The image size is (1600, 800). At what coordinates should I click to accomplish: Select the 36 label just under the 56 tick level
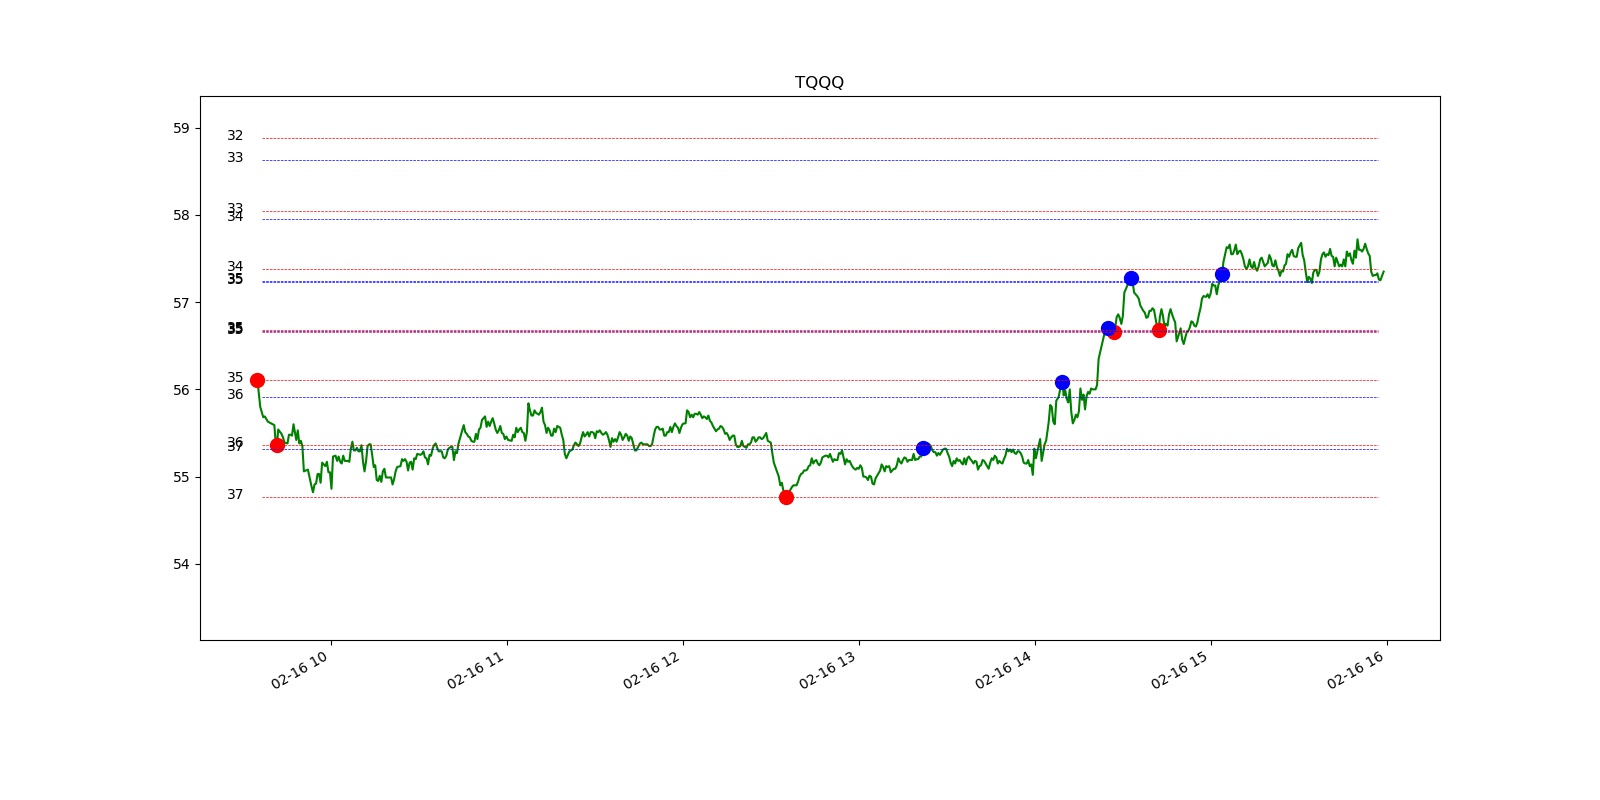pos(235,394)
